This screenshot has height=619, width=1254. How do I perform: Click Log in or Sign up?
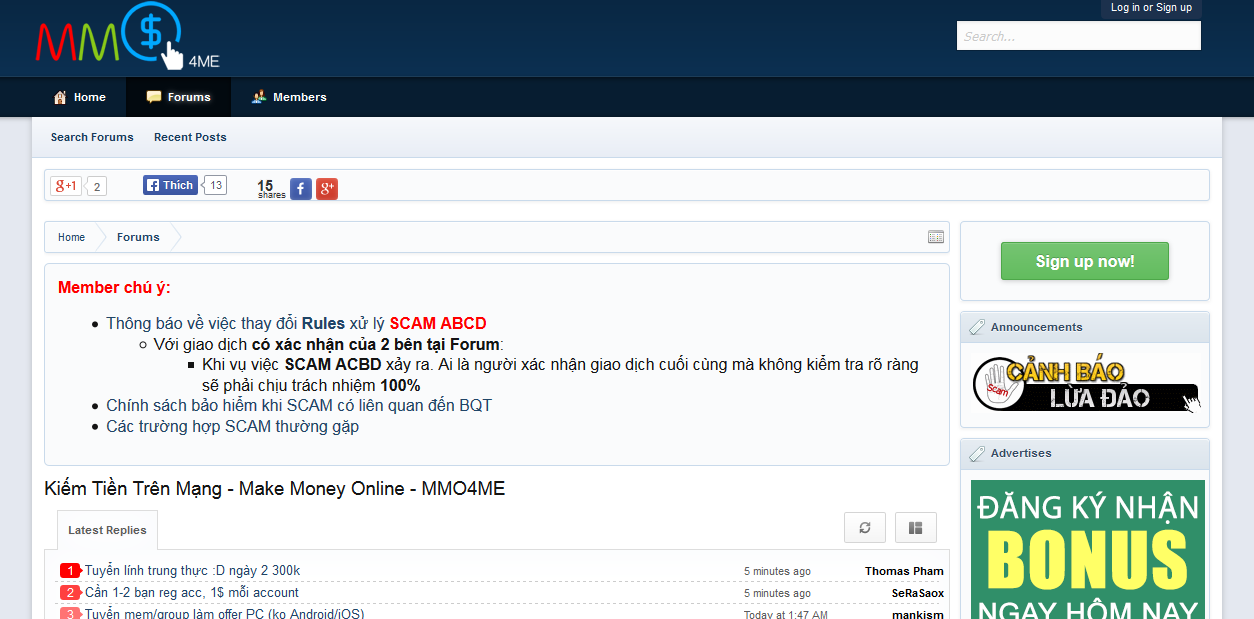(x=1151, y=8)
